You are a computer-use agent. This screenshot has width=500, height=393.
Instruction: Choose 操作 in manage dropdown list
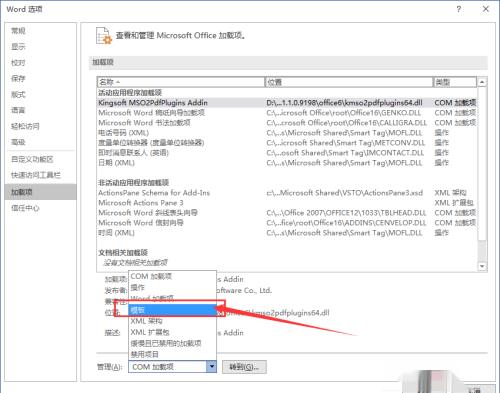click(172, 287)
